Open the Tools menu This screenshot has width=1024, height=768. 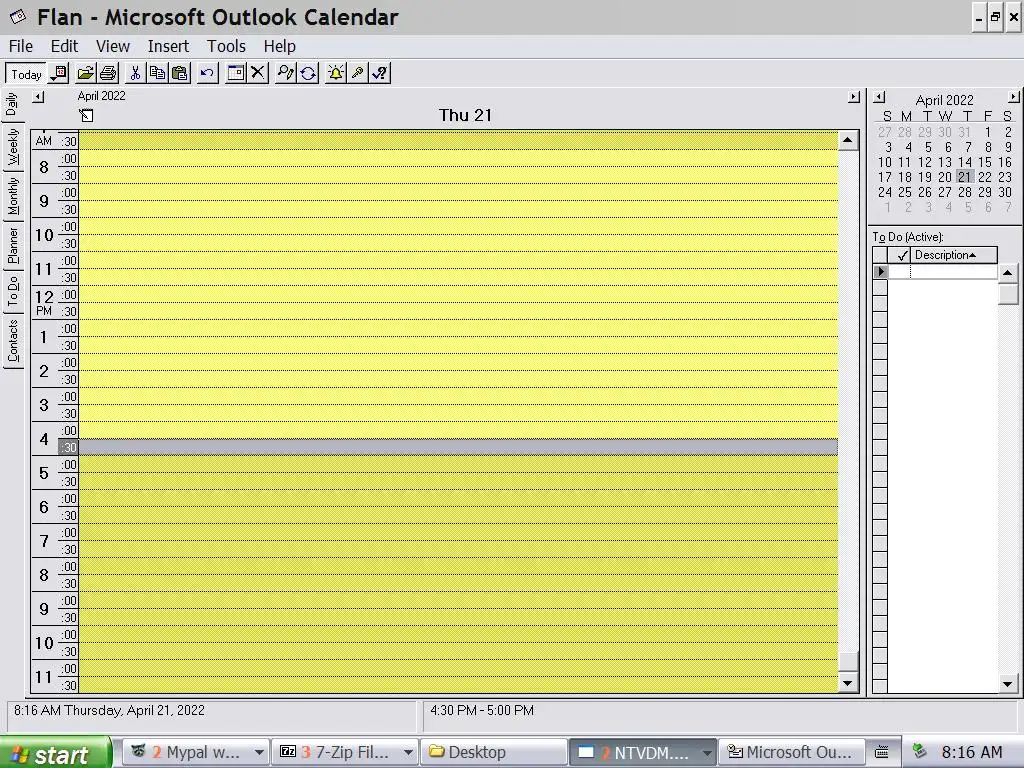pyautogui.click(x=226, y=46)
